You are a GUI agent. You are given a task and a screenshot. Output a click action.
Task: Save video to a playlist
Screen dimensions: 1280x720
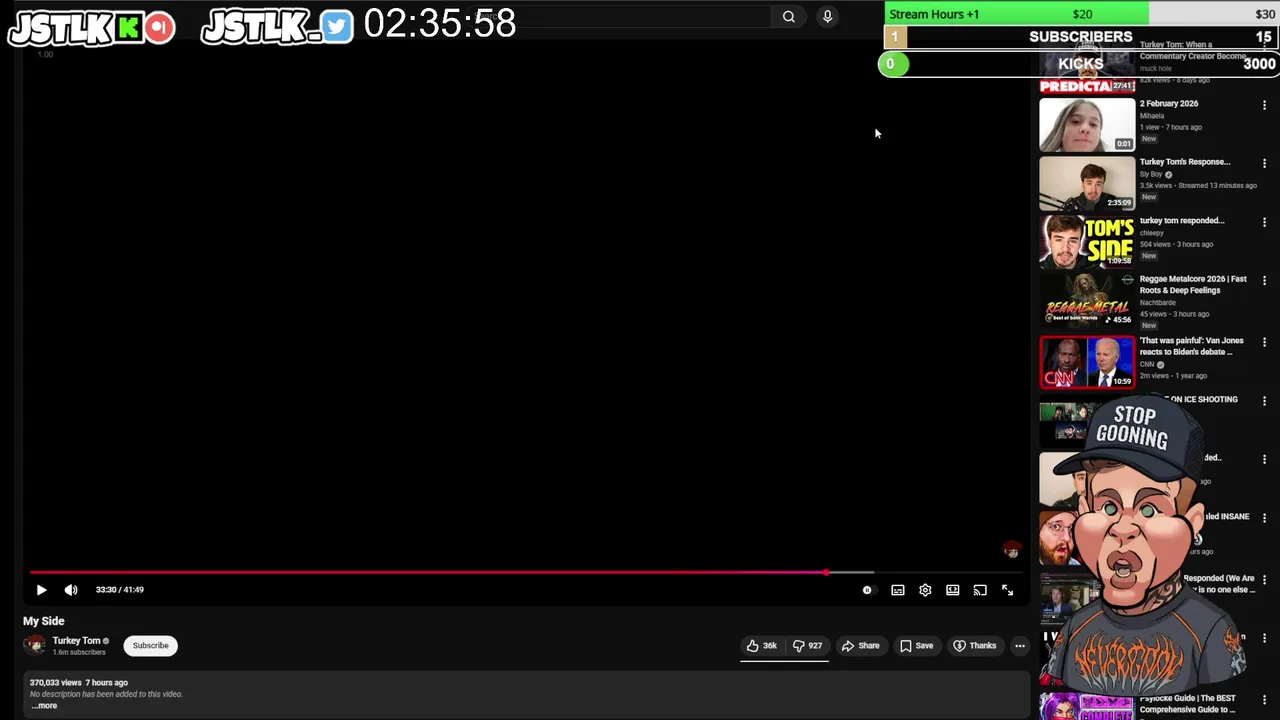(917, 646)
